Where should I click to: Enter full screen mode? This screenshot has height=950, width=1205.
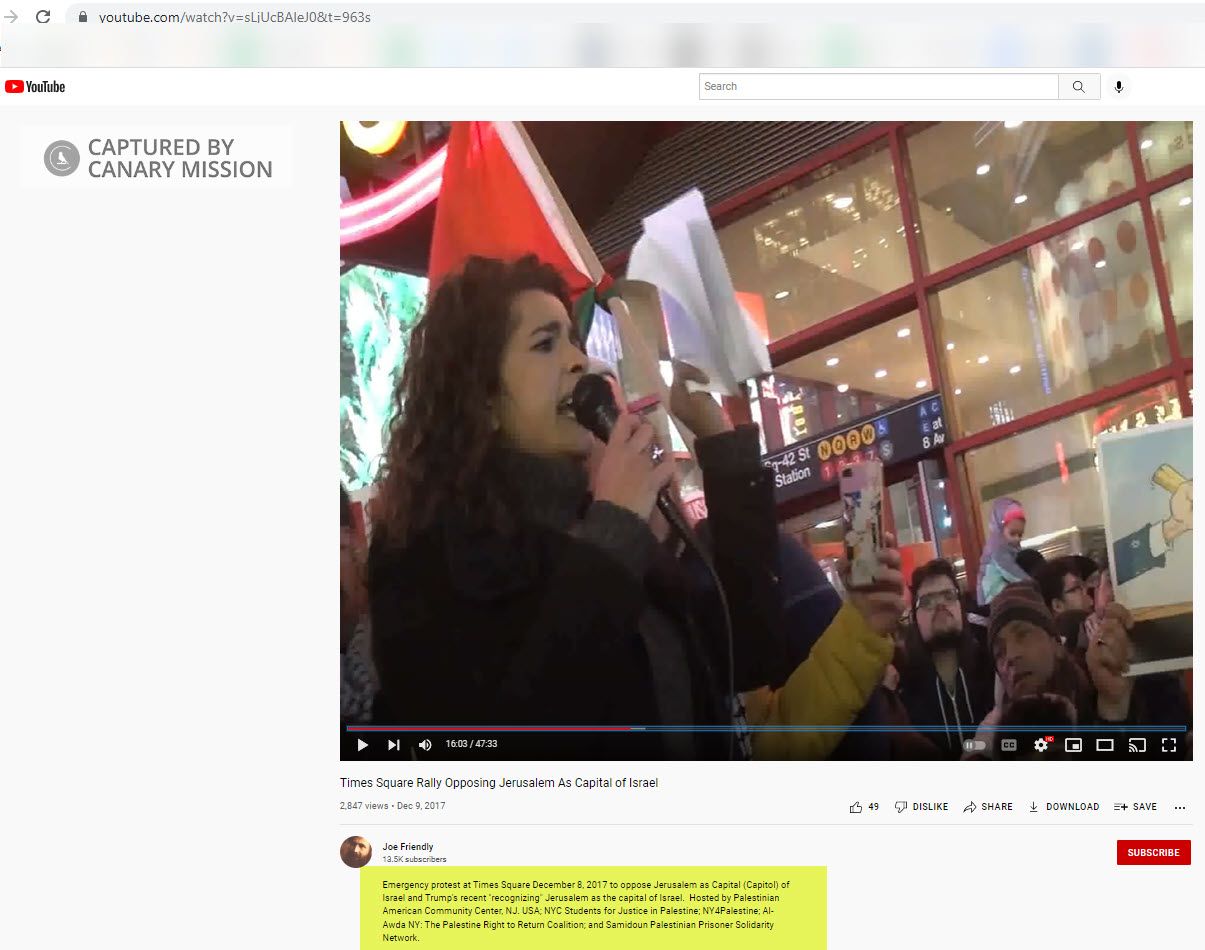[1168, 745]
